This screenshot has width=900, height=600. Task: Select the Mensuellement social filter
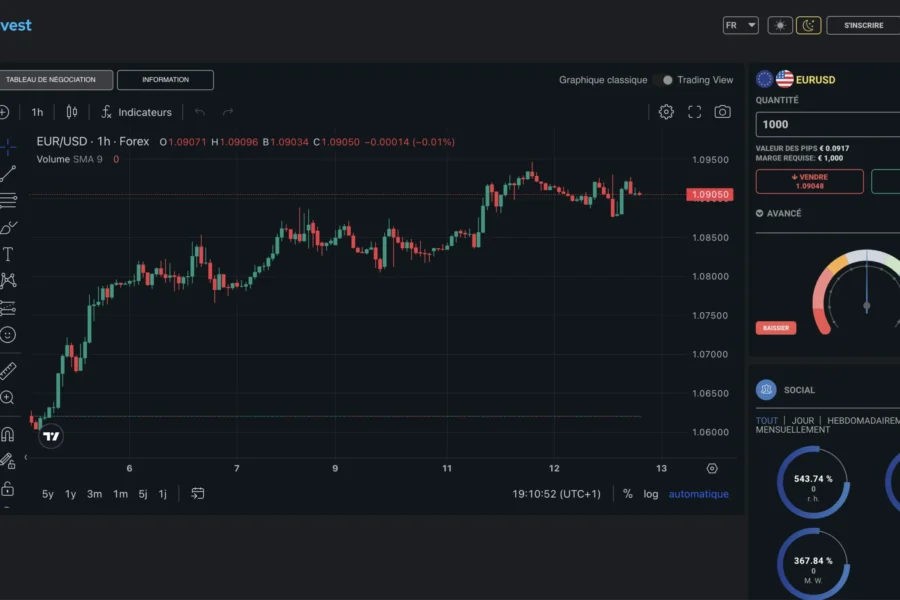pyautogui.click(x=793, y=429)
